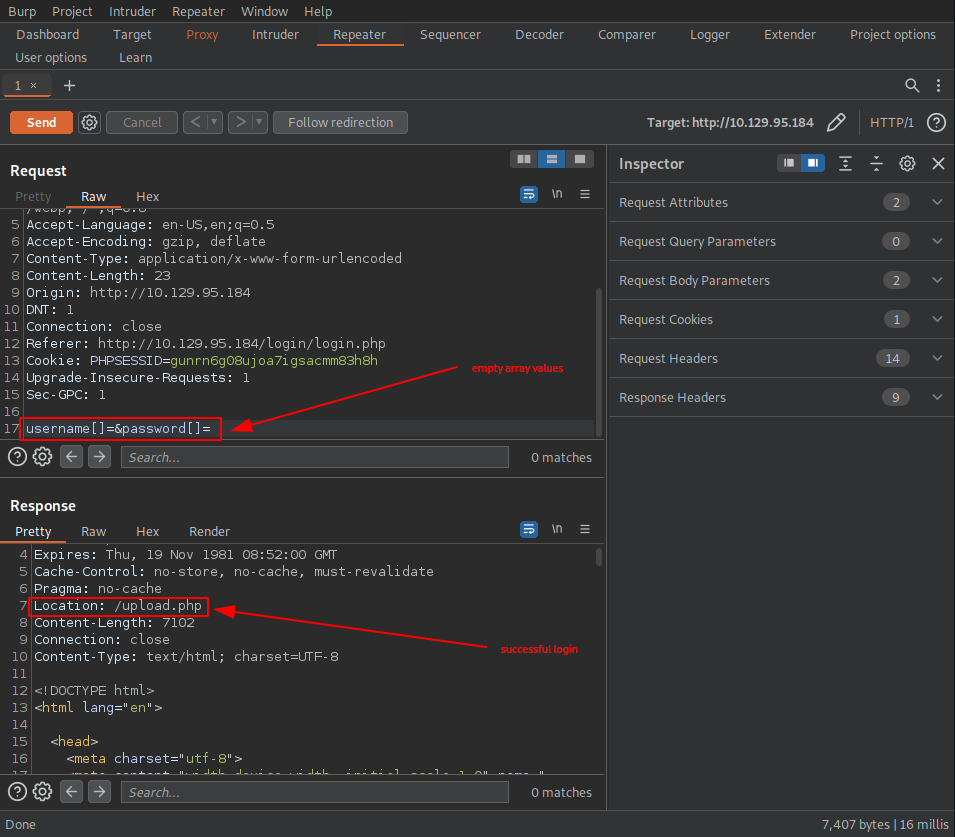Click the Repeater search magnifier icon
This screenshot has height=837, width=955.
(912, 85)
